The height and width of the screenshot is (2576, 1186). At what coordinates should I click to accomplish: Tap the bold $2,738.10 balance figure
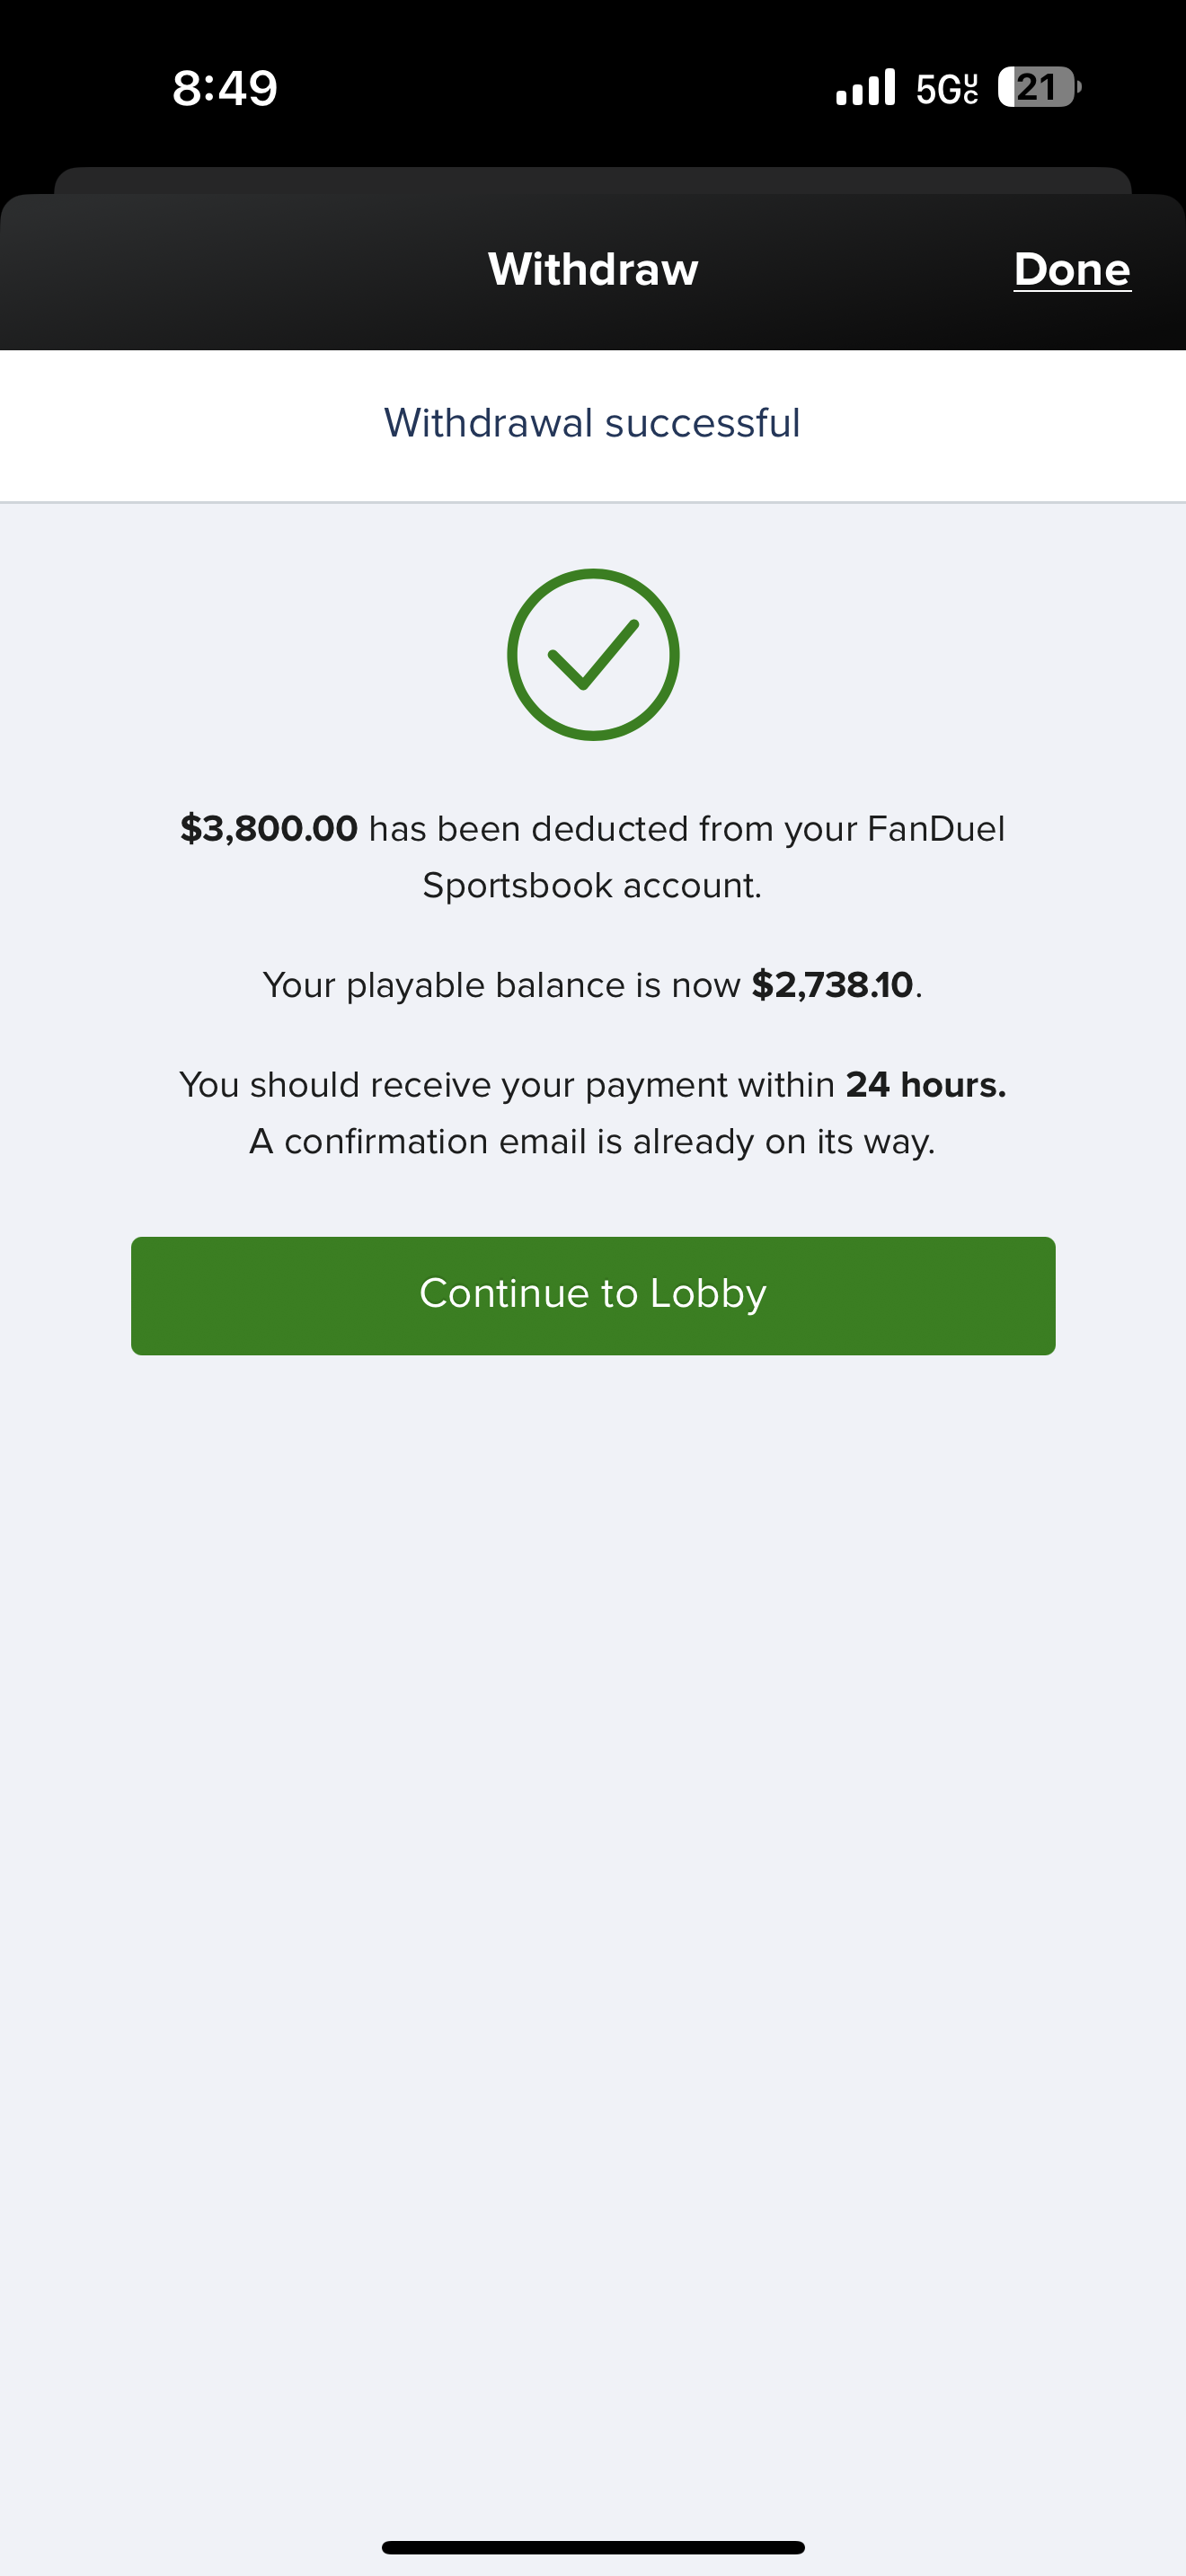click(x=832, y=985)
